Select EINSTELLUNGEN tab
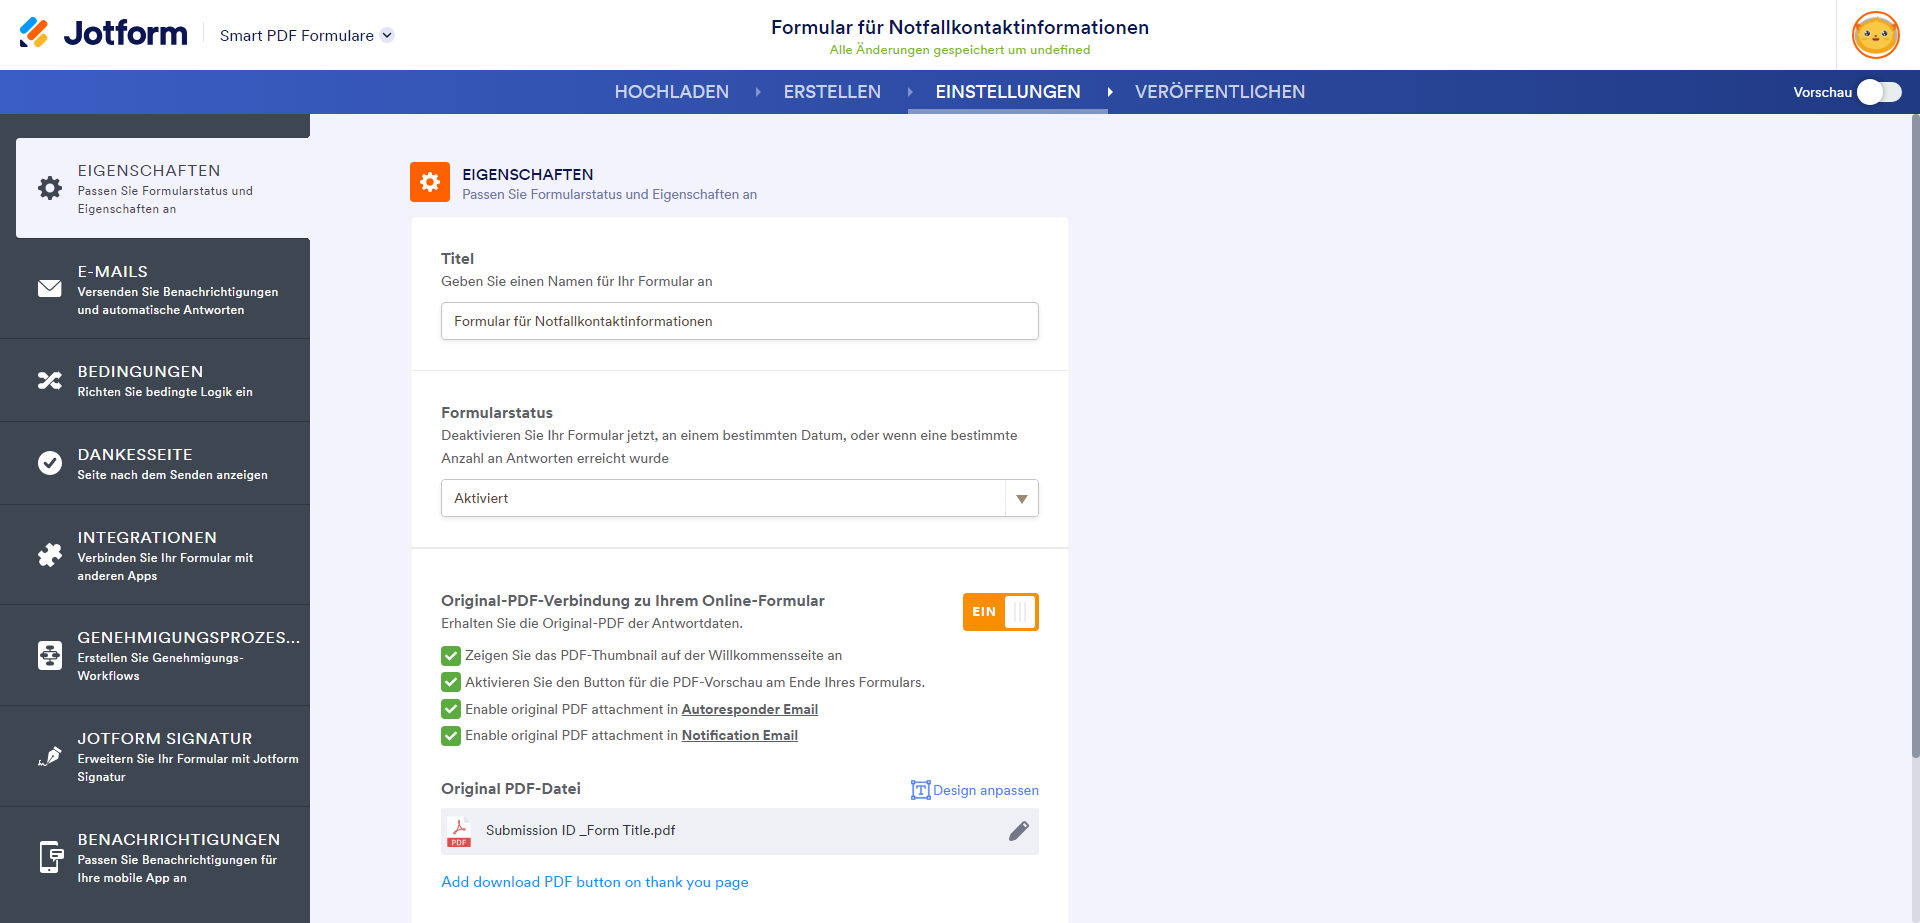 coord(1007,92)
